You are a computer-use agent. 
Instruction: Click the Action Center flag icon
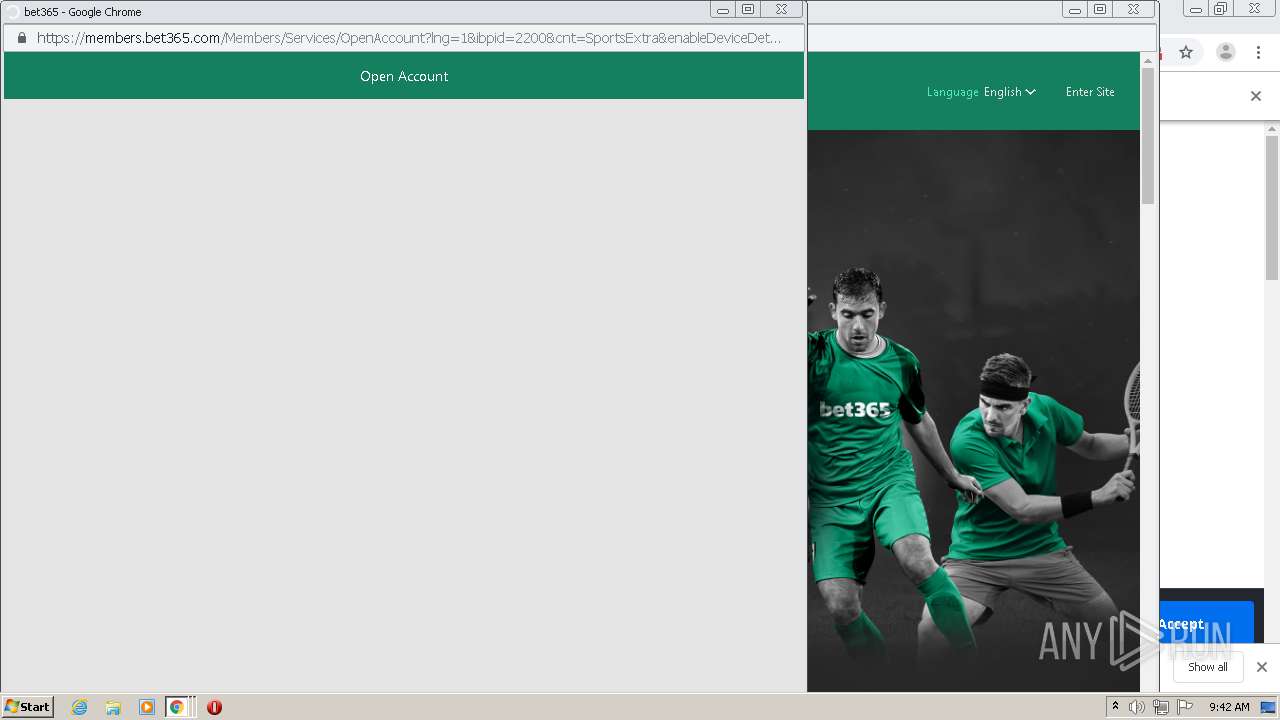point(1185,707)
